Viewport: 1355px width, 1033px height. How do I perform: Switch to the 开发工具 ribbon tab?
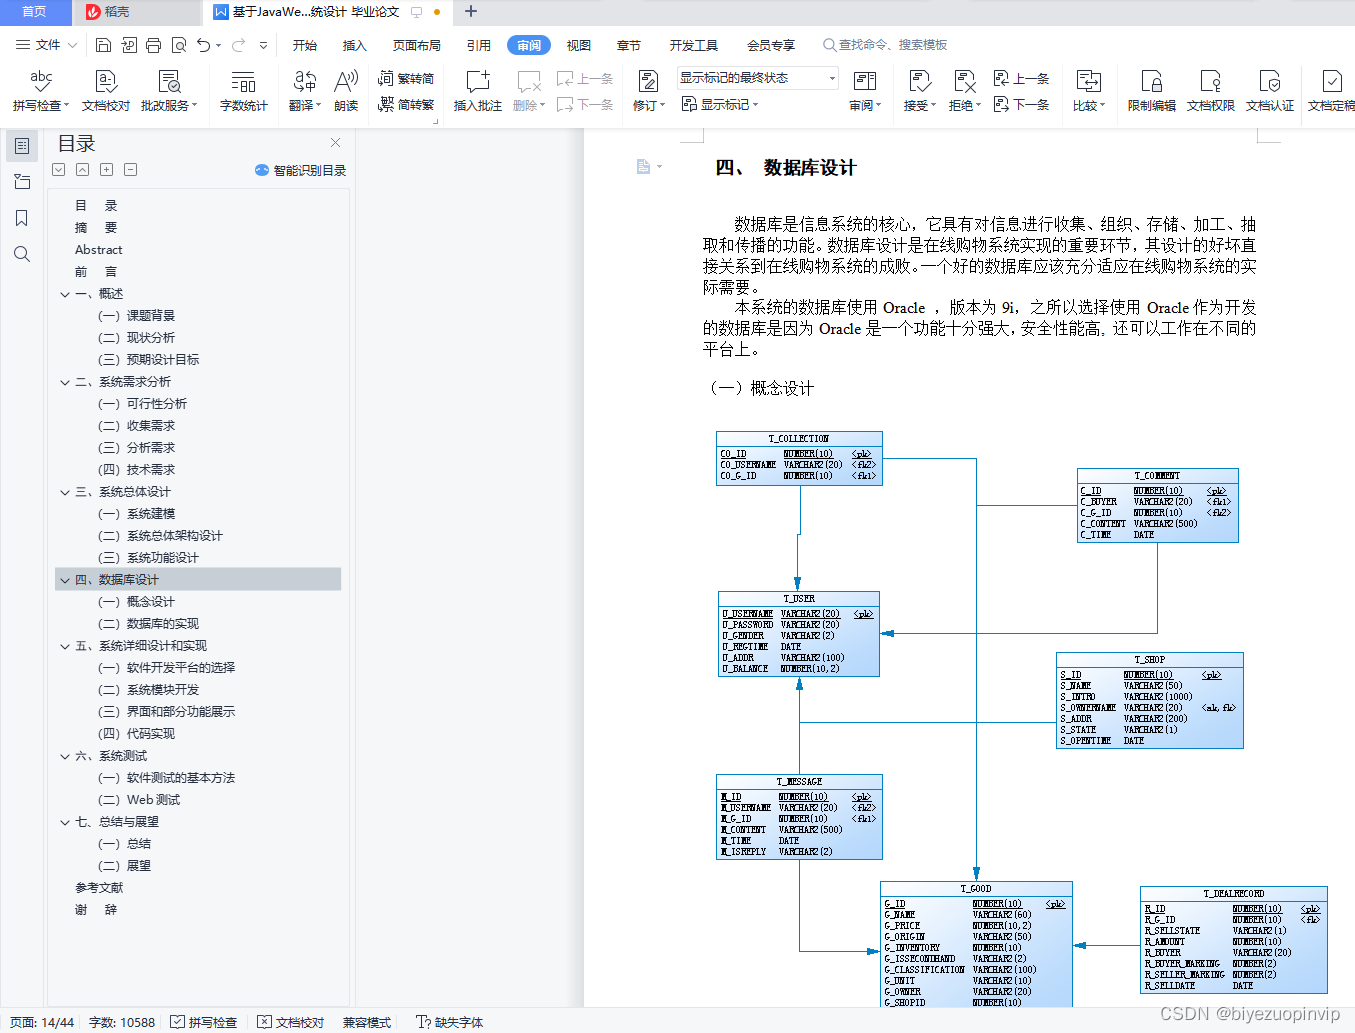click(x=694, y=45)
